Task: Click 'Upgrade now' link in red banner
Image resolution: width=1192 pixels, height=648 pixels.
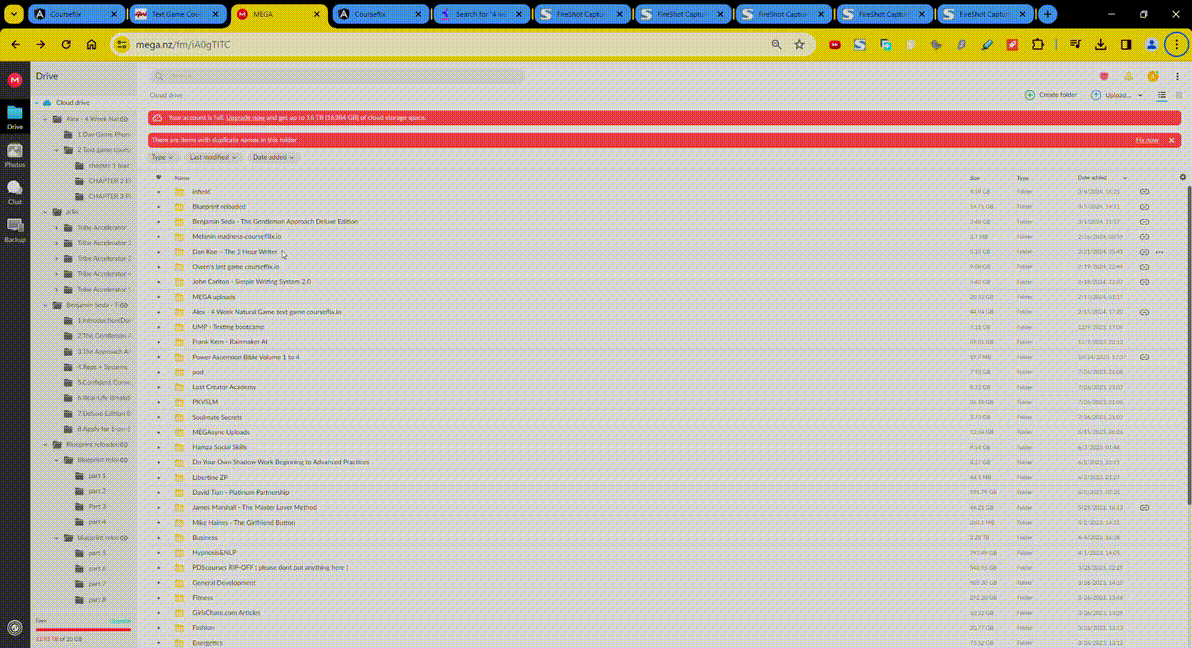Action: coord(245,118)
